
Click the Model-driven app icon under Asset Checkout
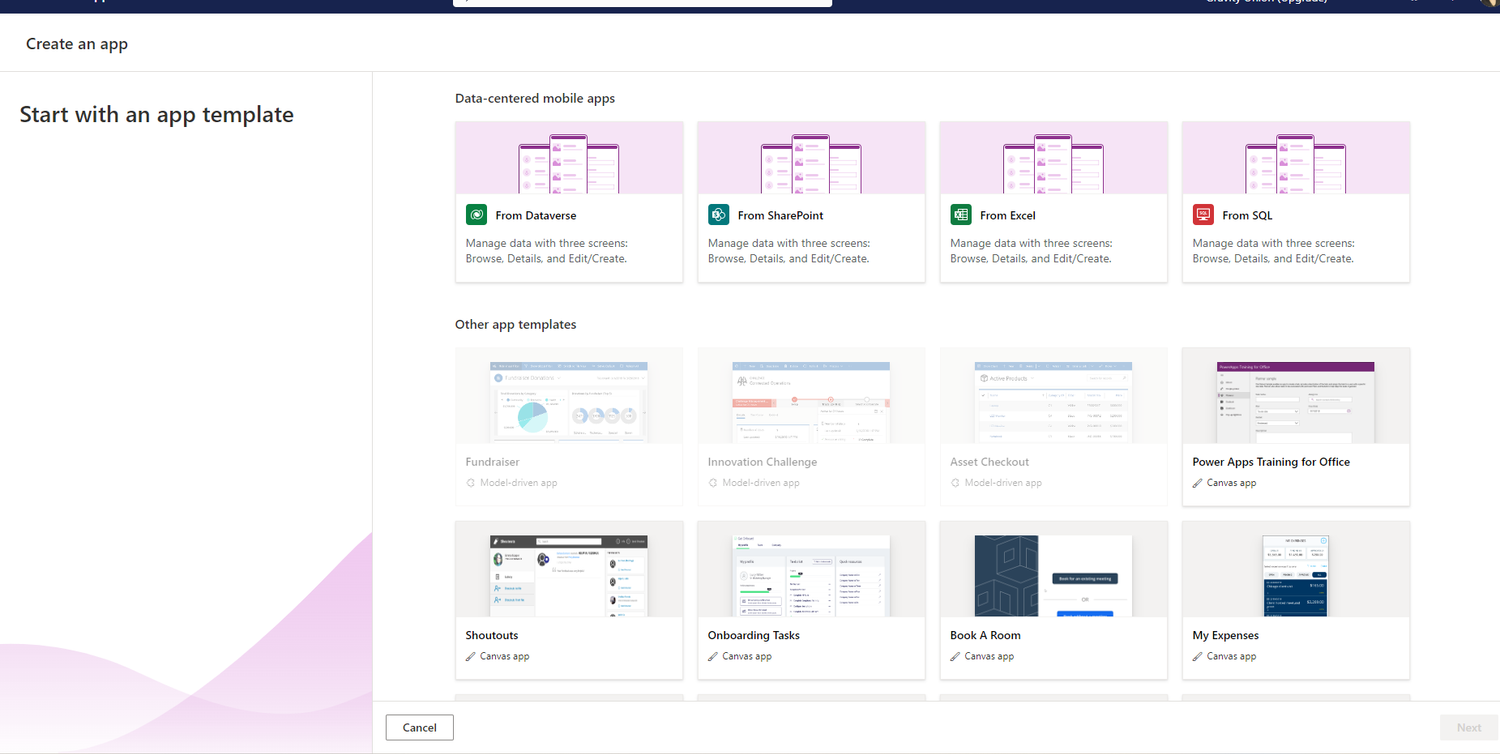[x=954, y=482]
